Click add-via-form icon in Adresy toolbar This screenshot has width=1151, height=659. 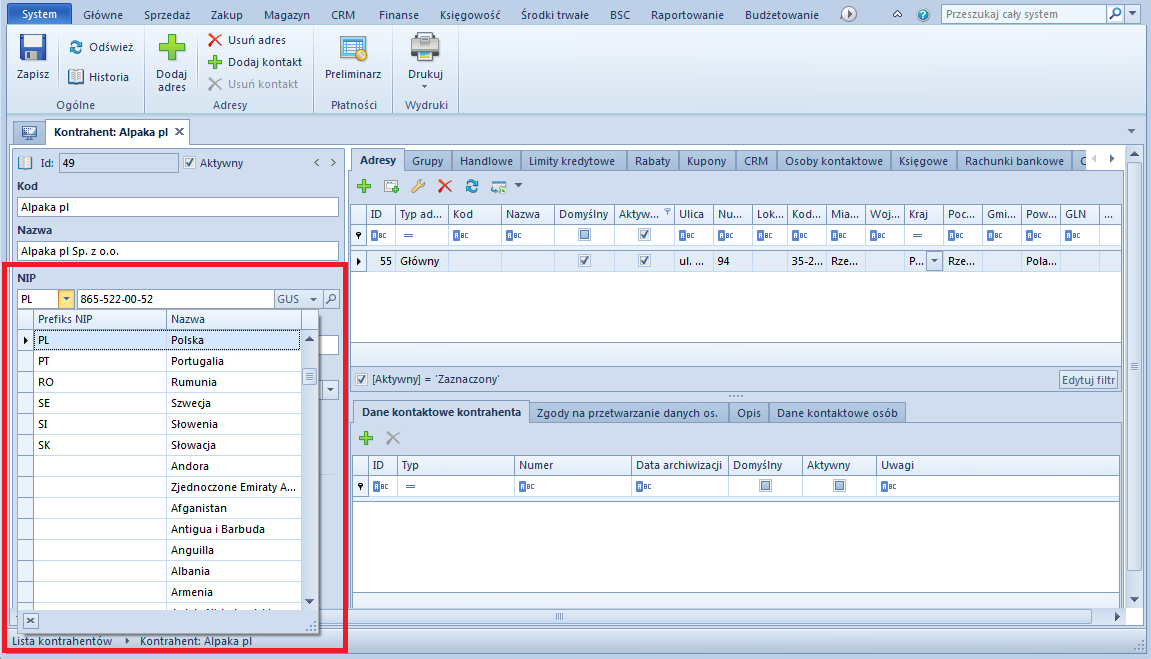[x=391, y=186]
